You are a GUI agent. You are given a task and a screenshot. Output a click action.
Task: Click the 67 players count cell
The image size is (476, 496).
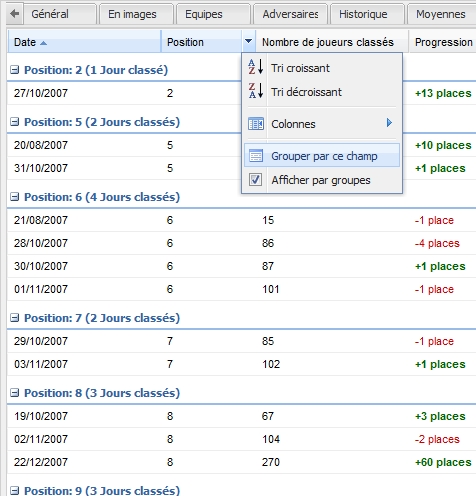268,416
